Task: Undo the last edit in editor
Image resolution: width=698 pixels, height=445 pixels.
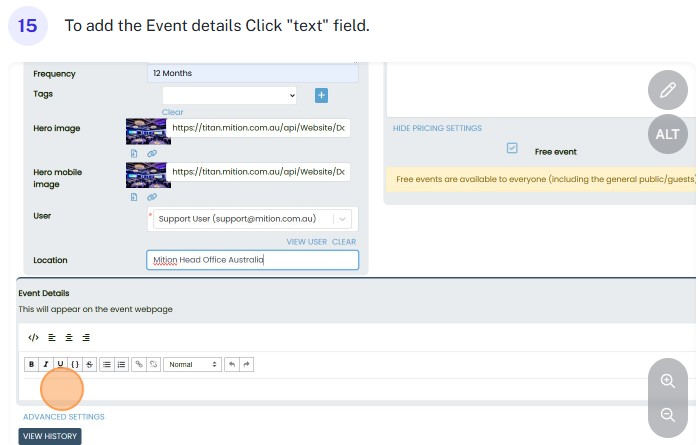Action: click(x=232, y=365)
